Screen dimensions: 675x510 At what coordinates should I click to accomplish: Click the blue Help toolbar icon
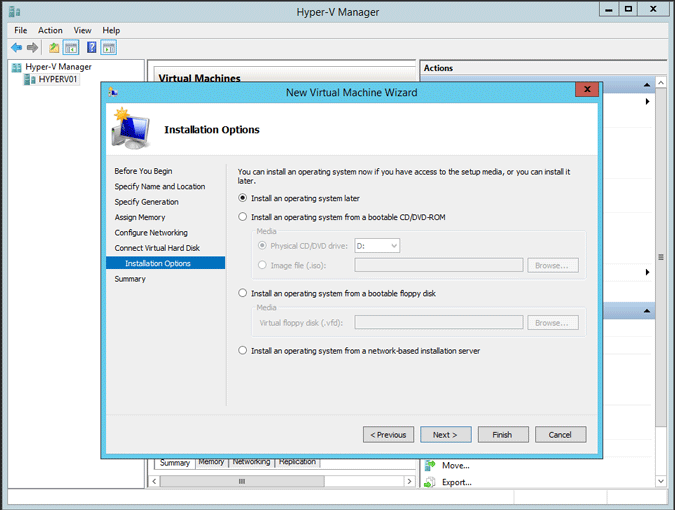click(x=91, y=47)
